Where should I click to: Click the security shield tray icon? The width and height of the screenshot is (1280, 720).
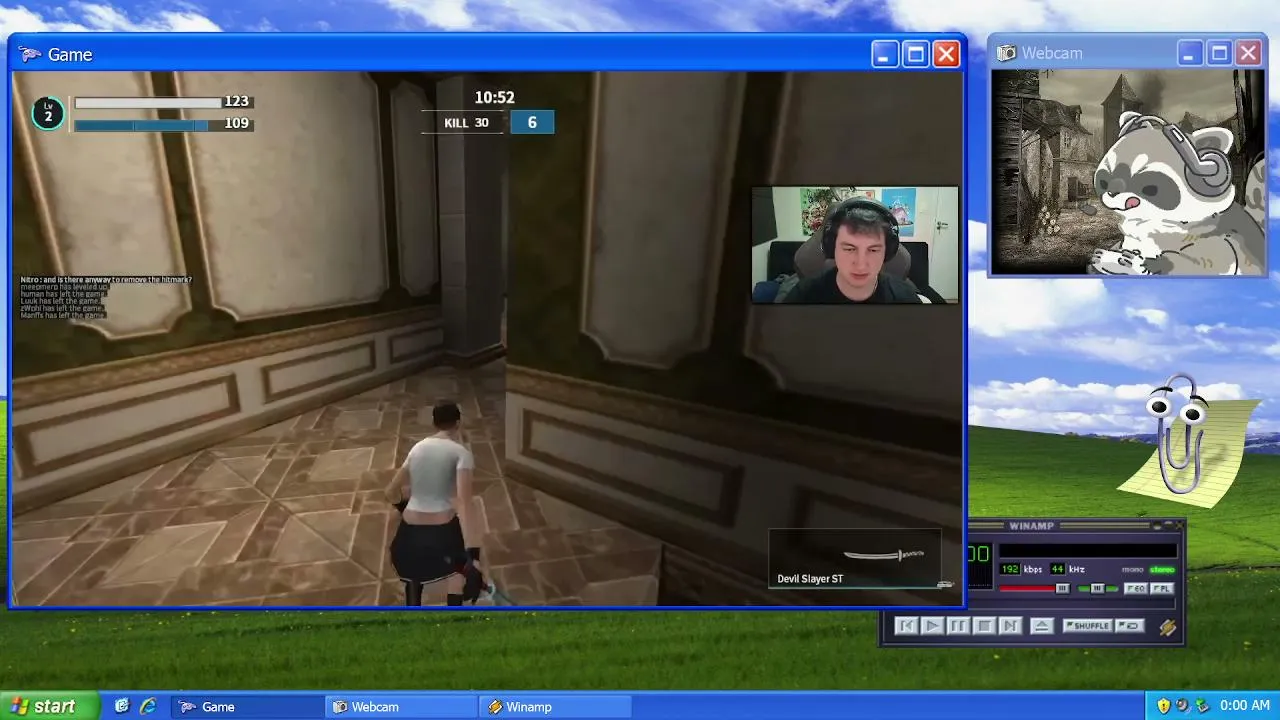click(x=1163, y=706)
